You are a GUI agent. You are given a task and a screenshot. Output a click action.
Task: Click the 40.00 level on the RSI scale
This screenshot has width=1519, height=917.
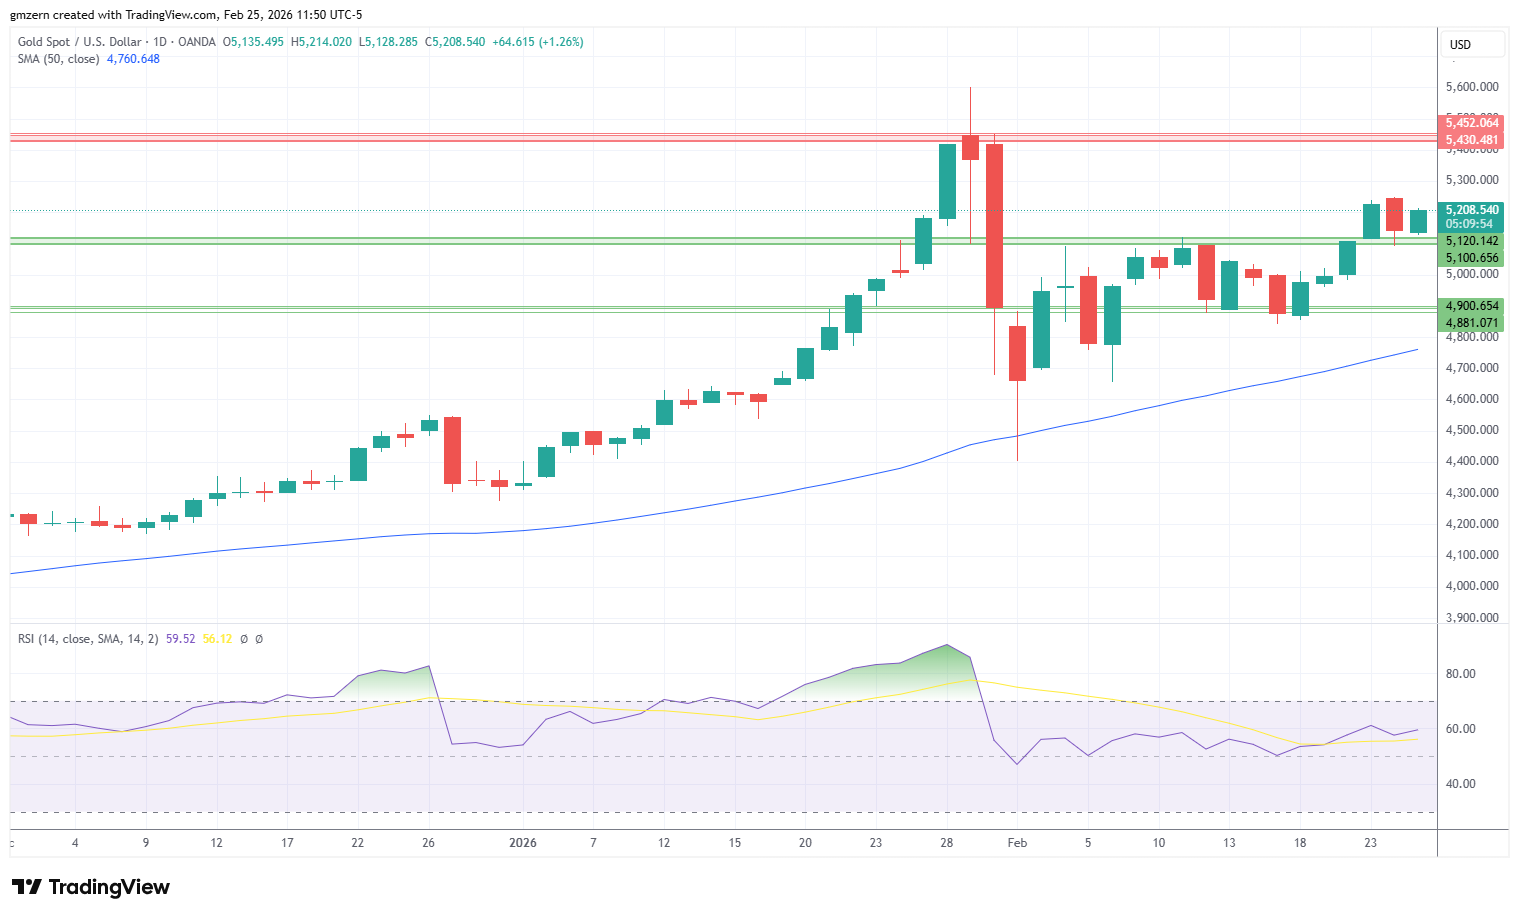point(1460,784)
